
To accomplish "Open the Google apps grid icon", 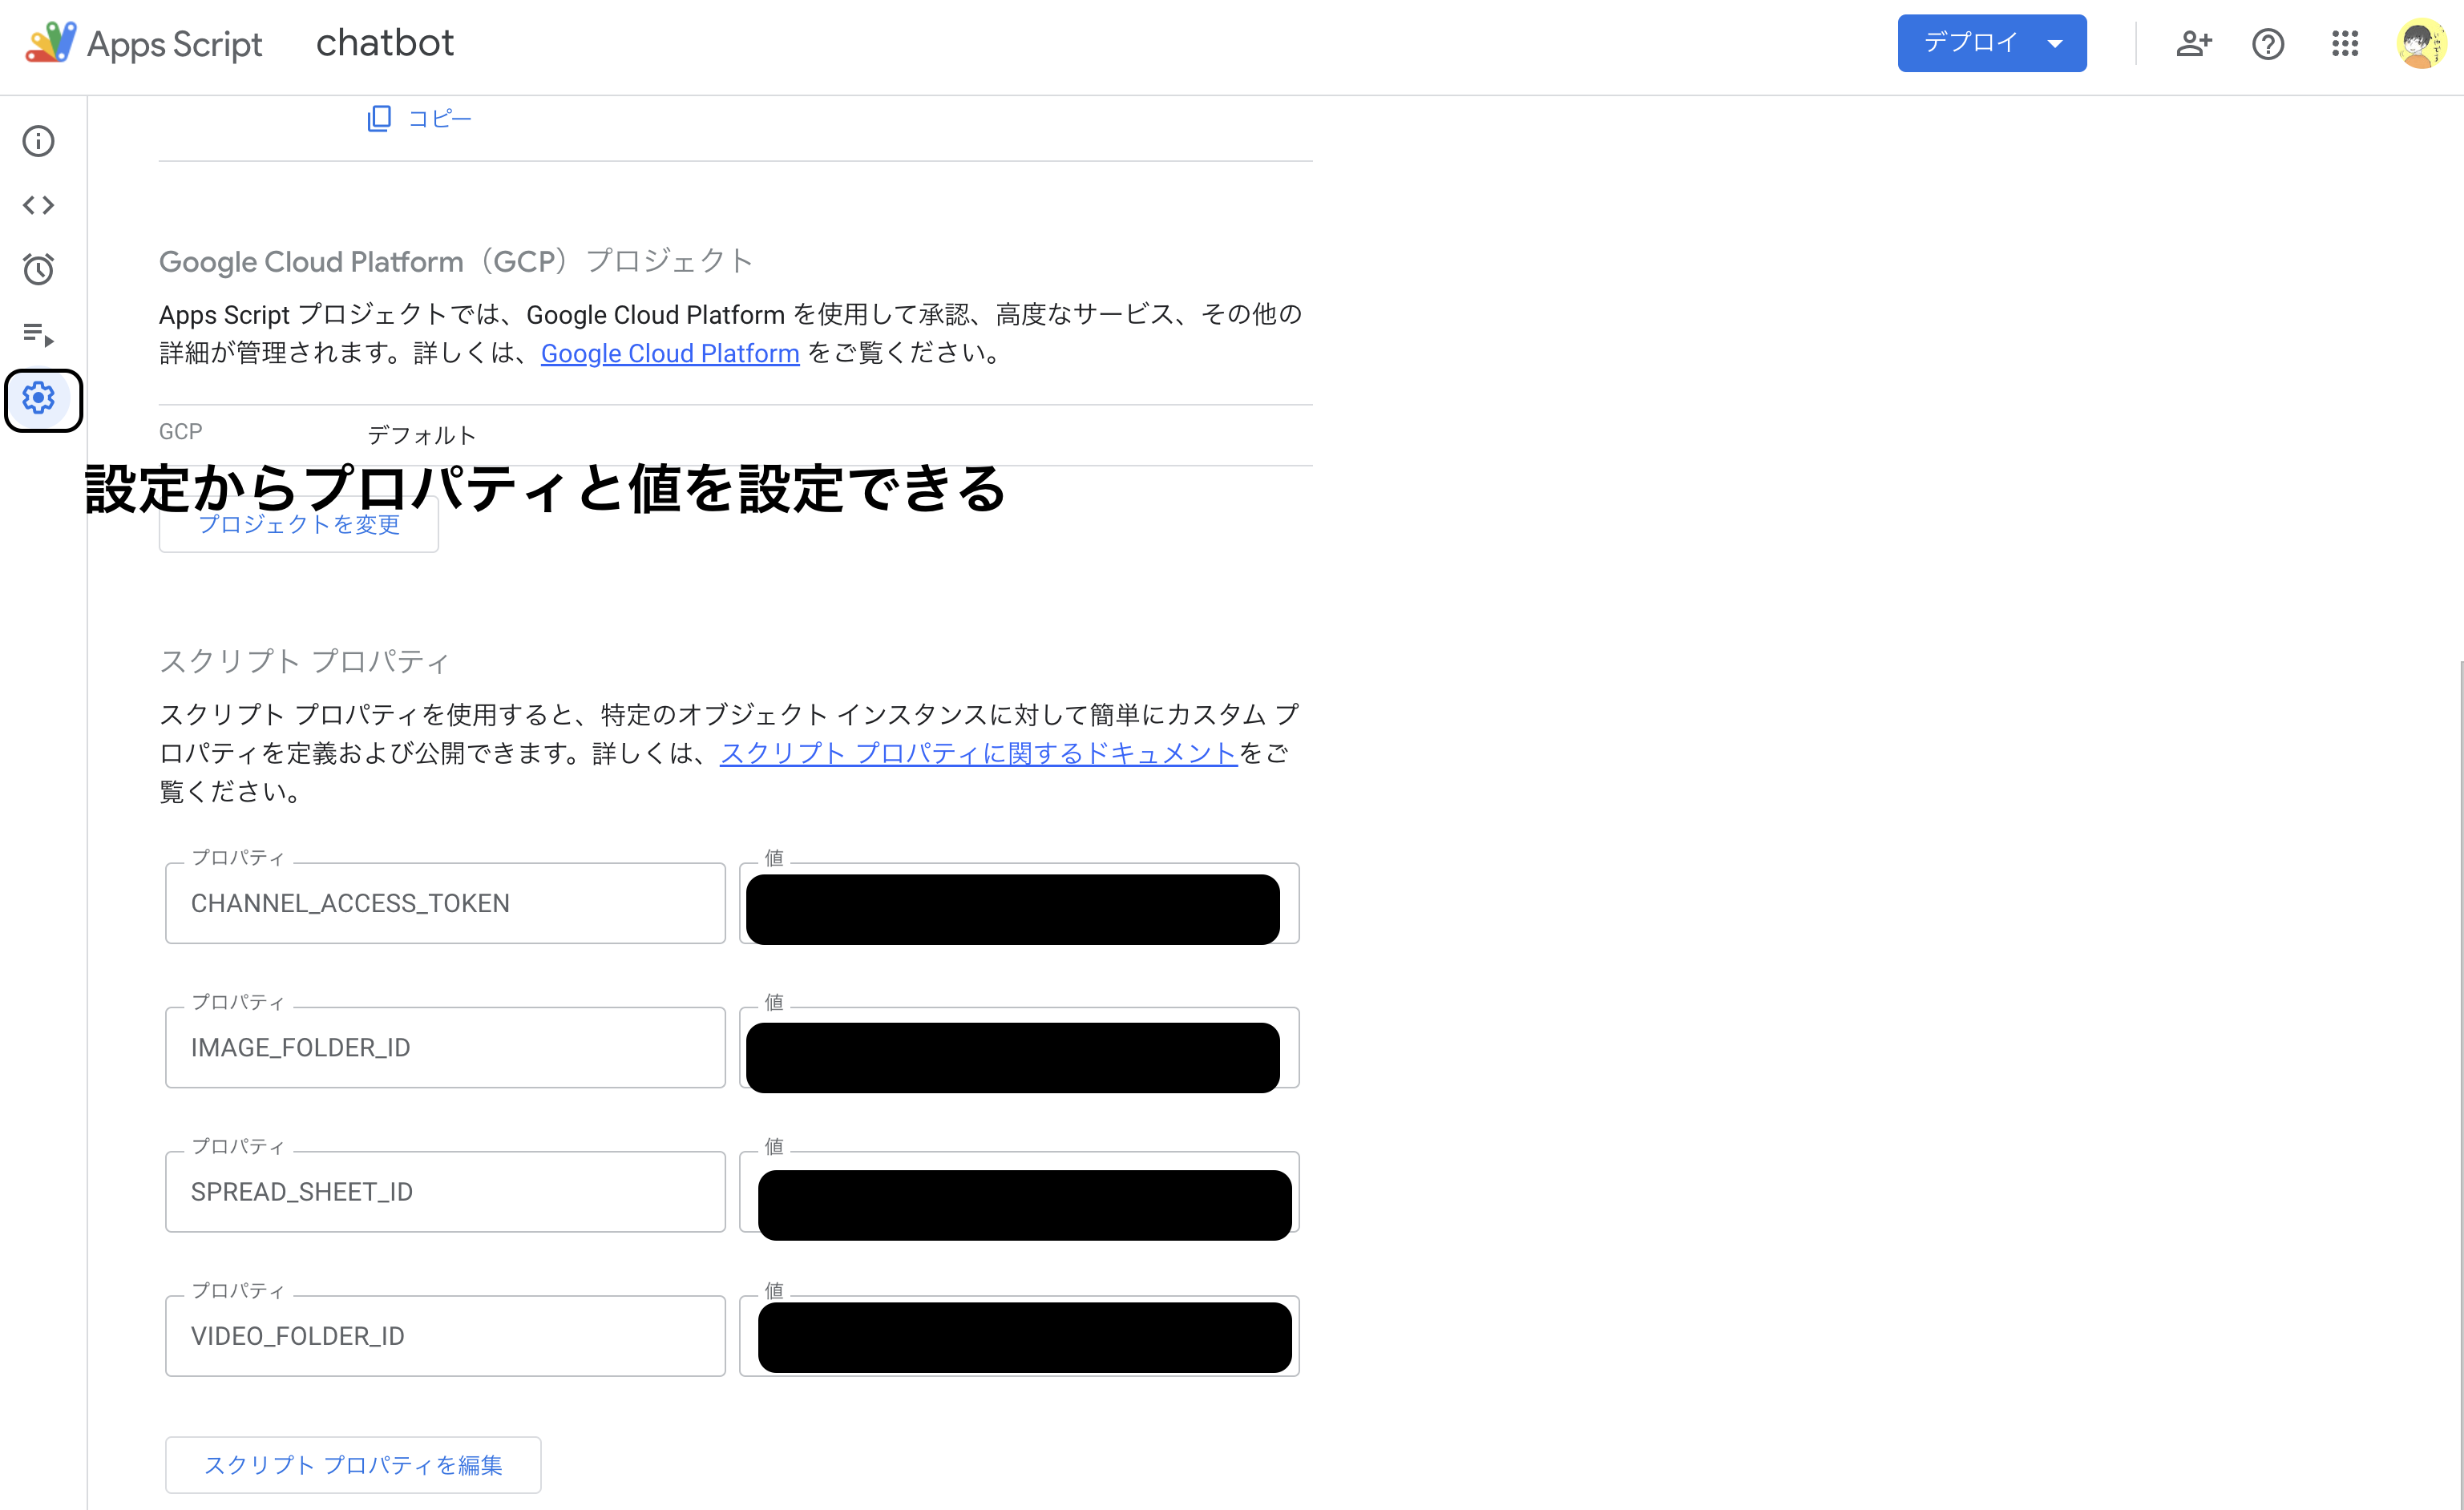I will (x=2344, y=44).
